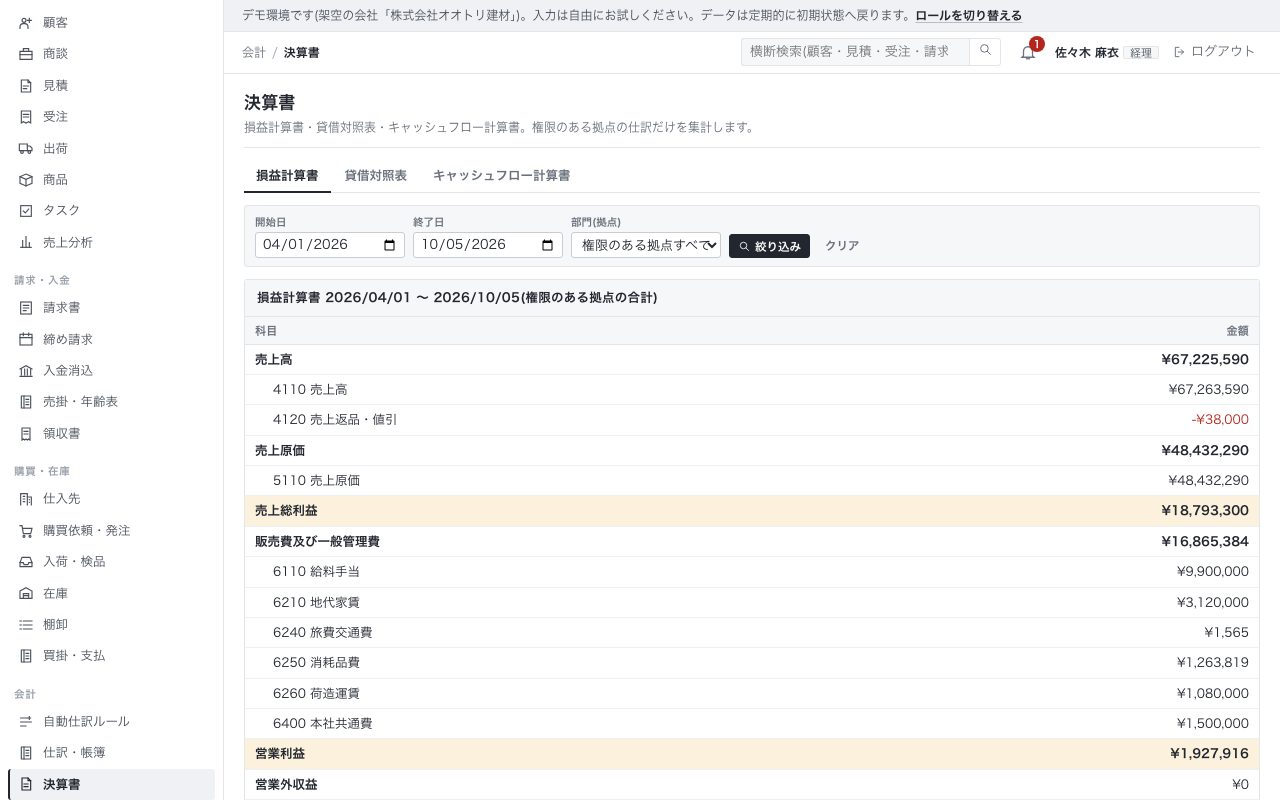Click the 売上総利益 amount ¥18,793,300
This screenshot has height=800, width=1280.
click(1205, 511)
